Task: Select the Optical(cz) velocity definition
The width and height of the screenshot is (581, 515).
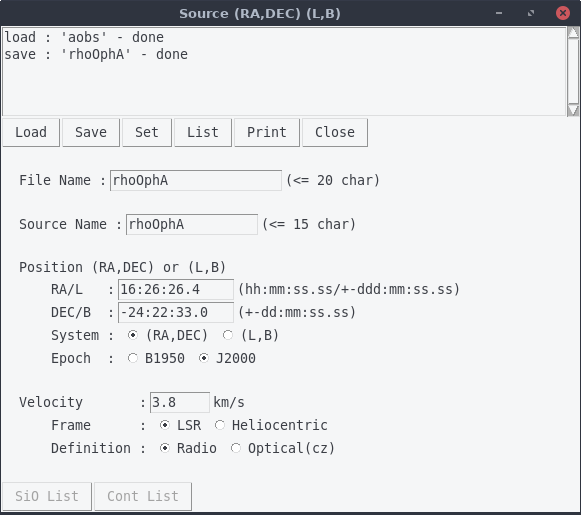Action: (236, 448)
